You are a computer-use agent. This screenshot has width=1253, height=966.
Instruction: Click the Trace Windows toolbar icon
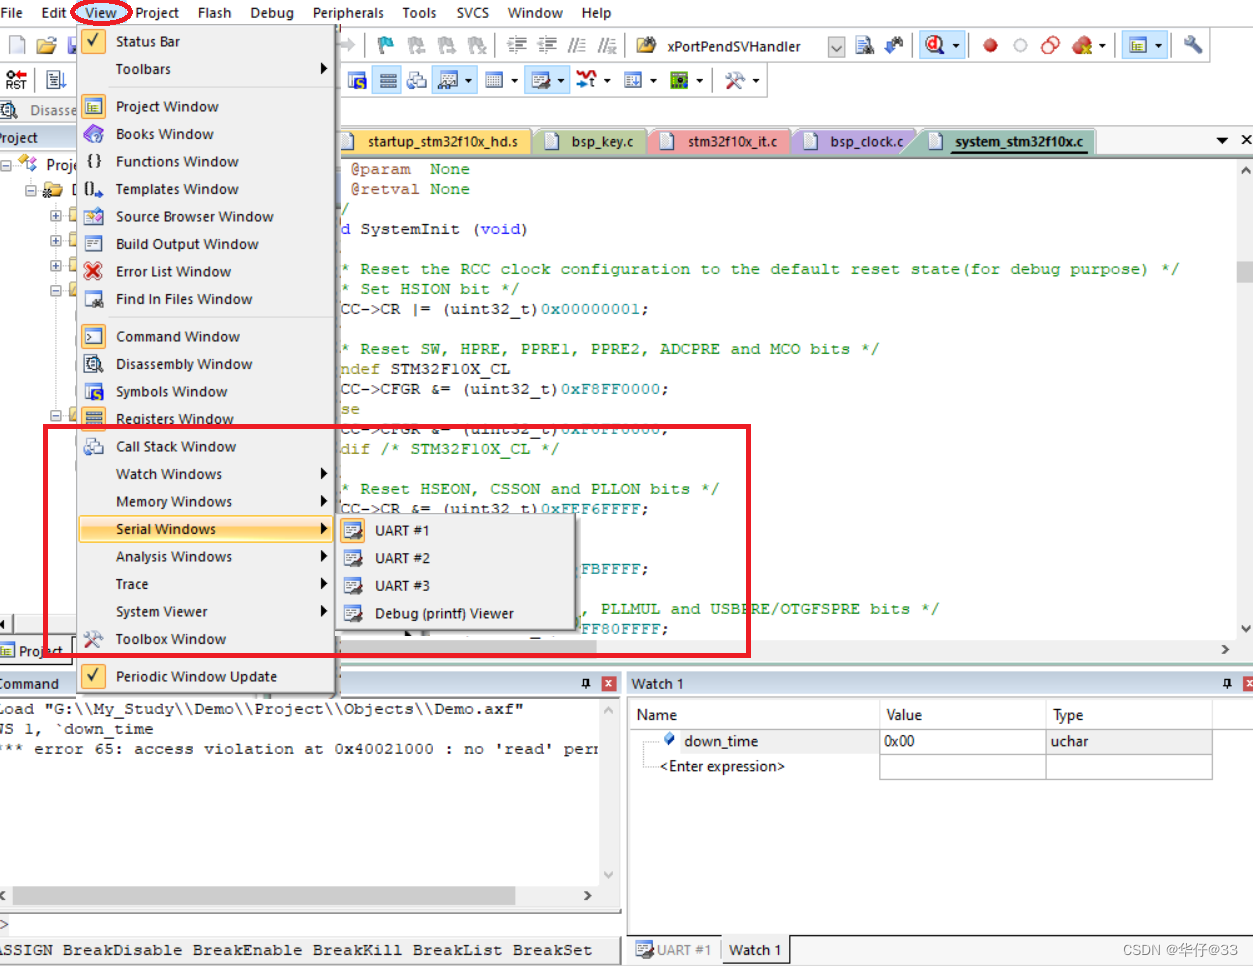(633, 80)
